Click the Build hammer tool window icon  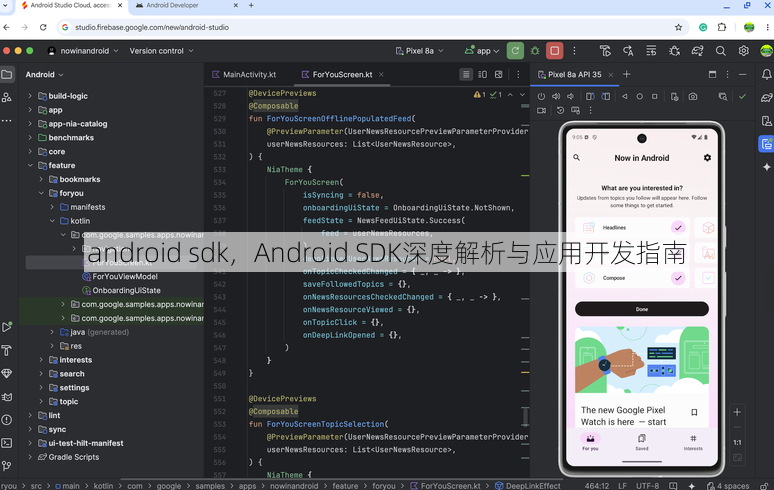pos(7,350)
